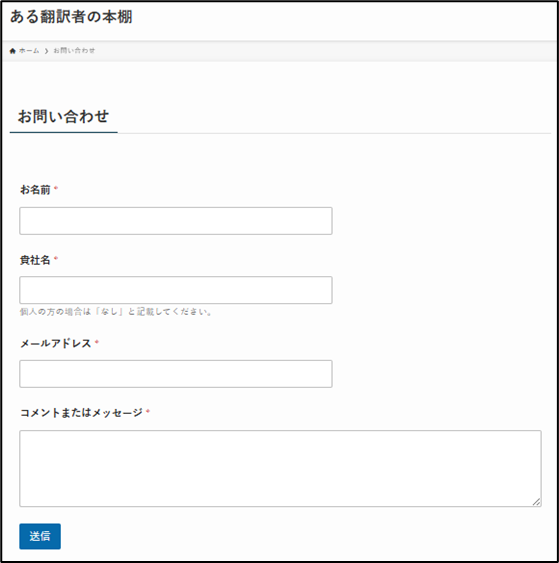Focus the メールアドレス text field
Image resolution: width=559 pixels, height=563 pixels.
click(x=176, y=374)
